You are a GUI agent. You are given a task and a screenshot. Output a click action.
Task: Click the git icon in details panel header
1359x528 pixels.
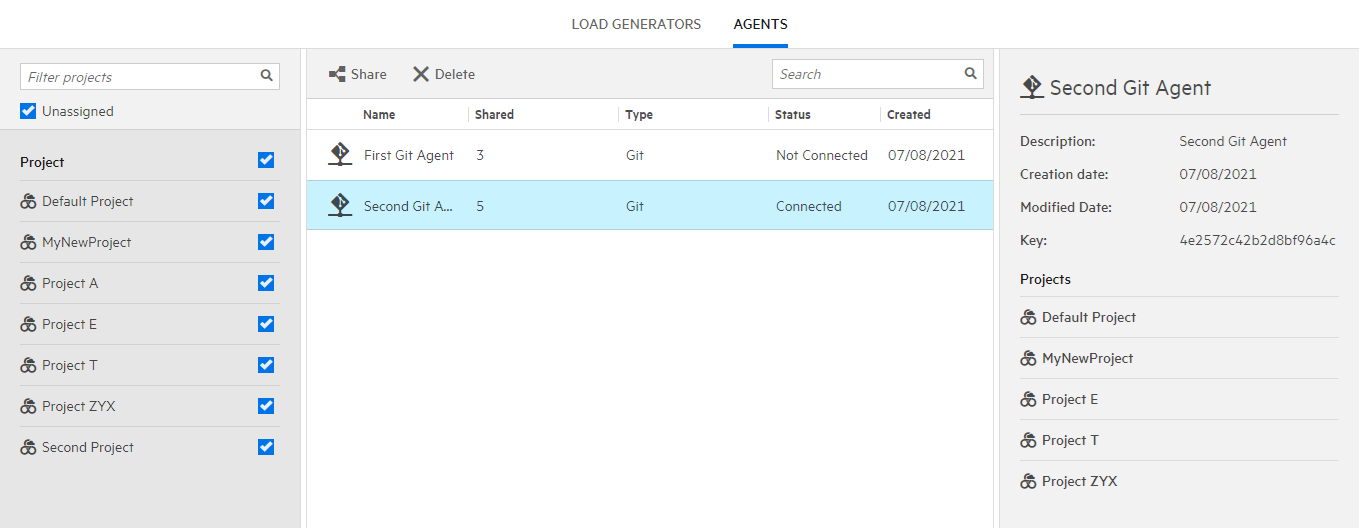(x=1032, y=88)
